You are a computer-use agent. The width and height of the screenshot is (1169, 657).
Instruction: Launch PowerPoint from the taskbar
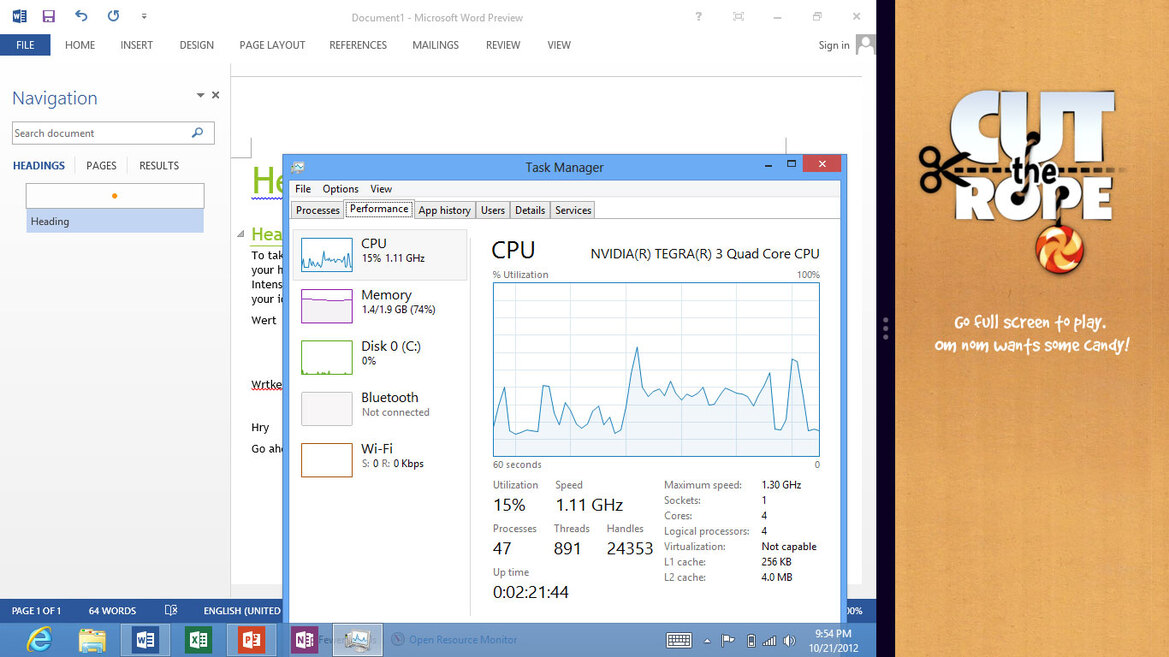251,640
